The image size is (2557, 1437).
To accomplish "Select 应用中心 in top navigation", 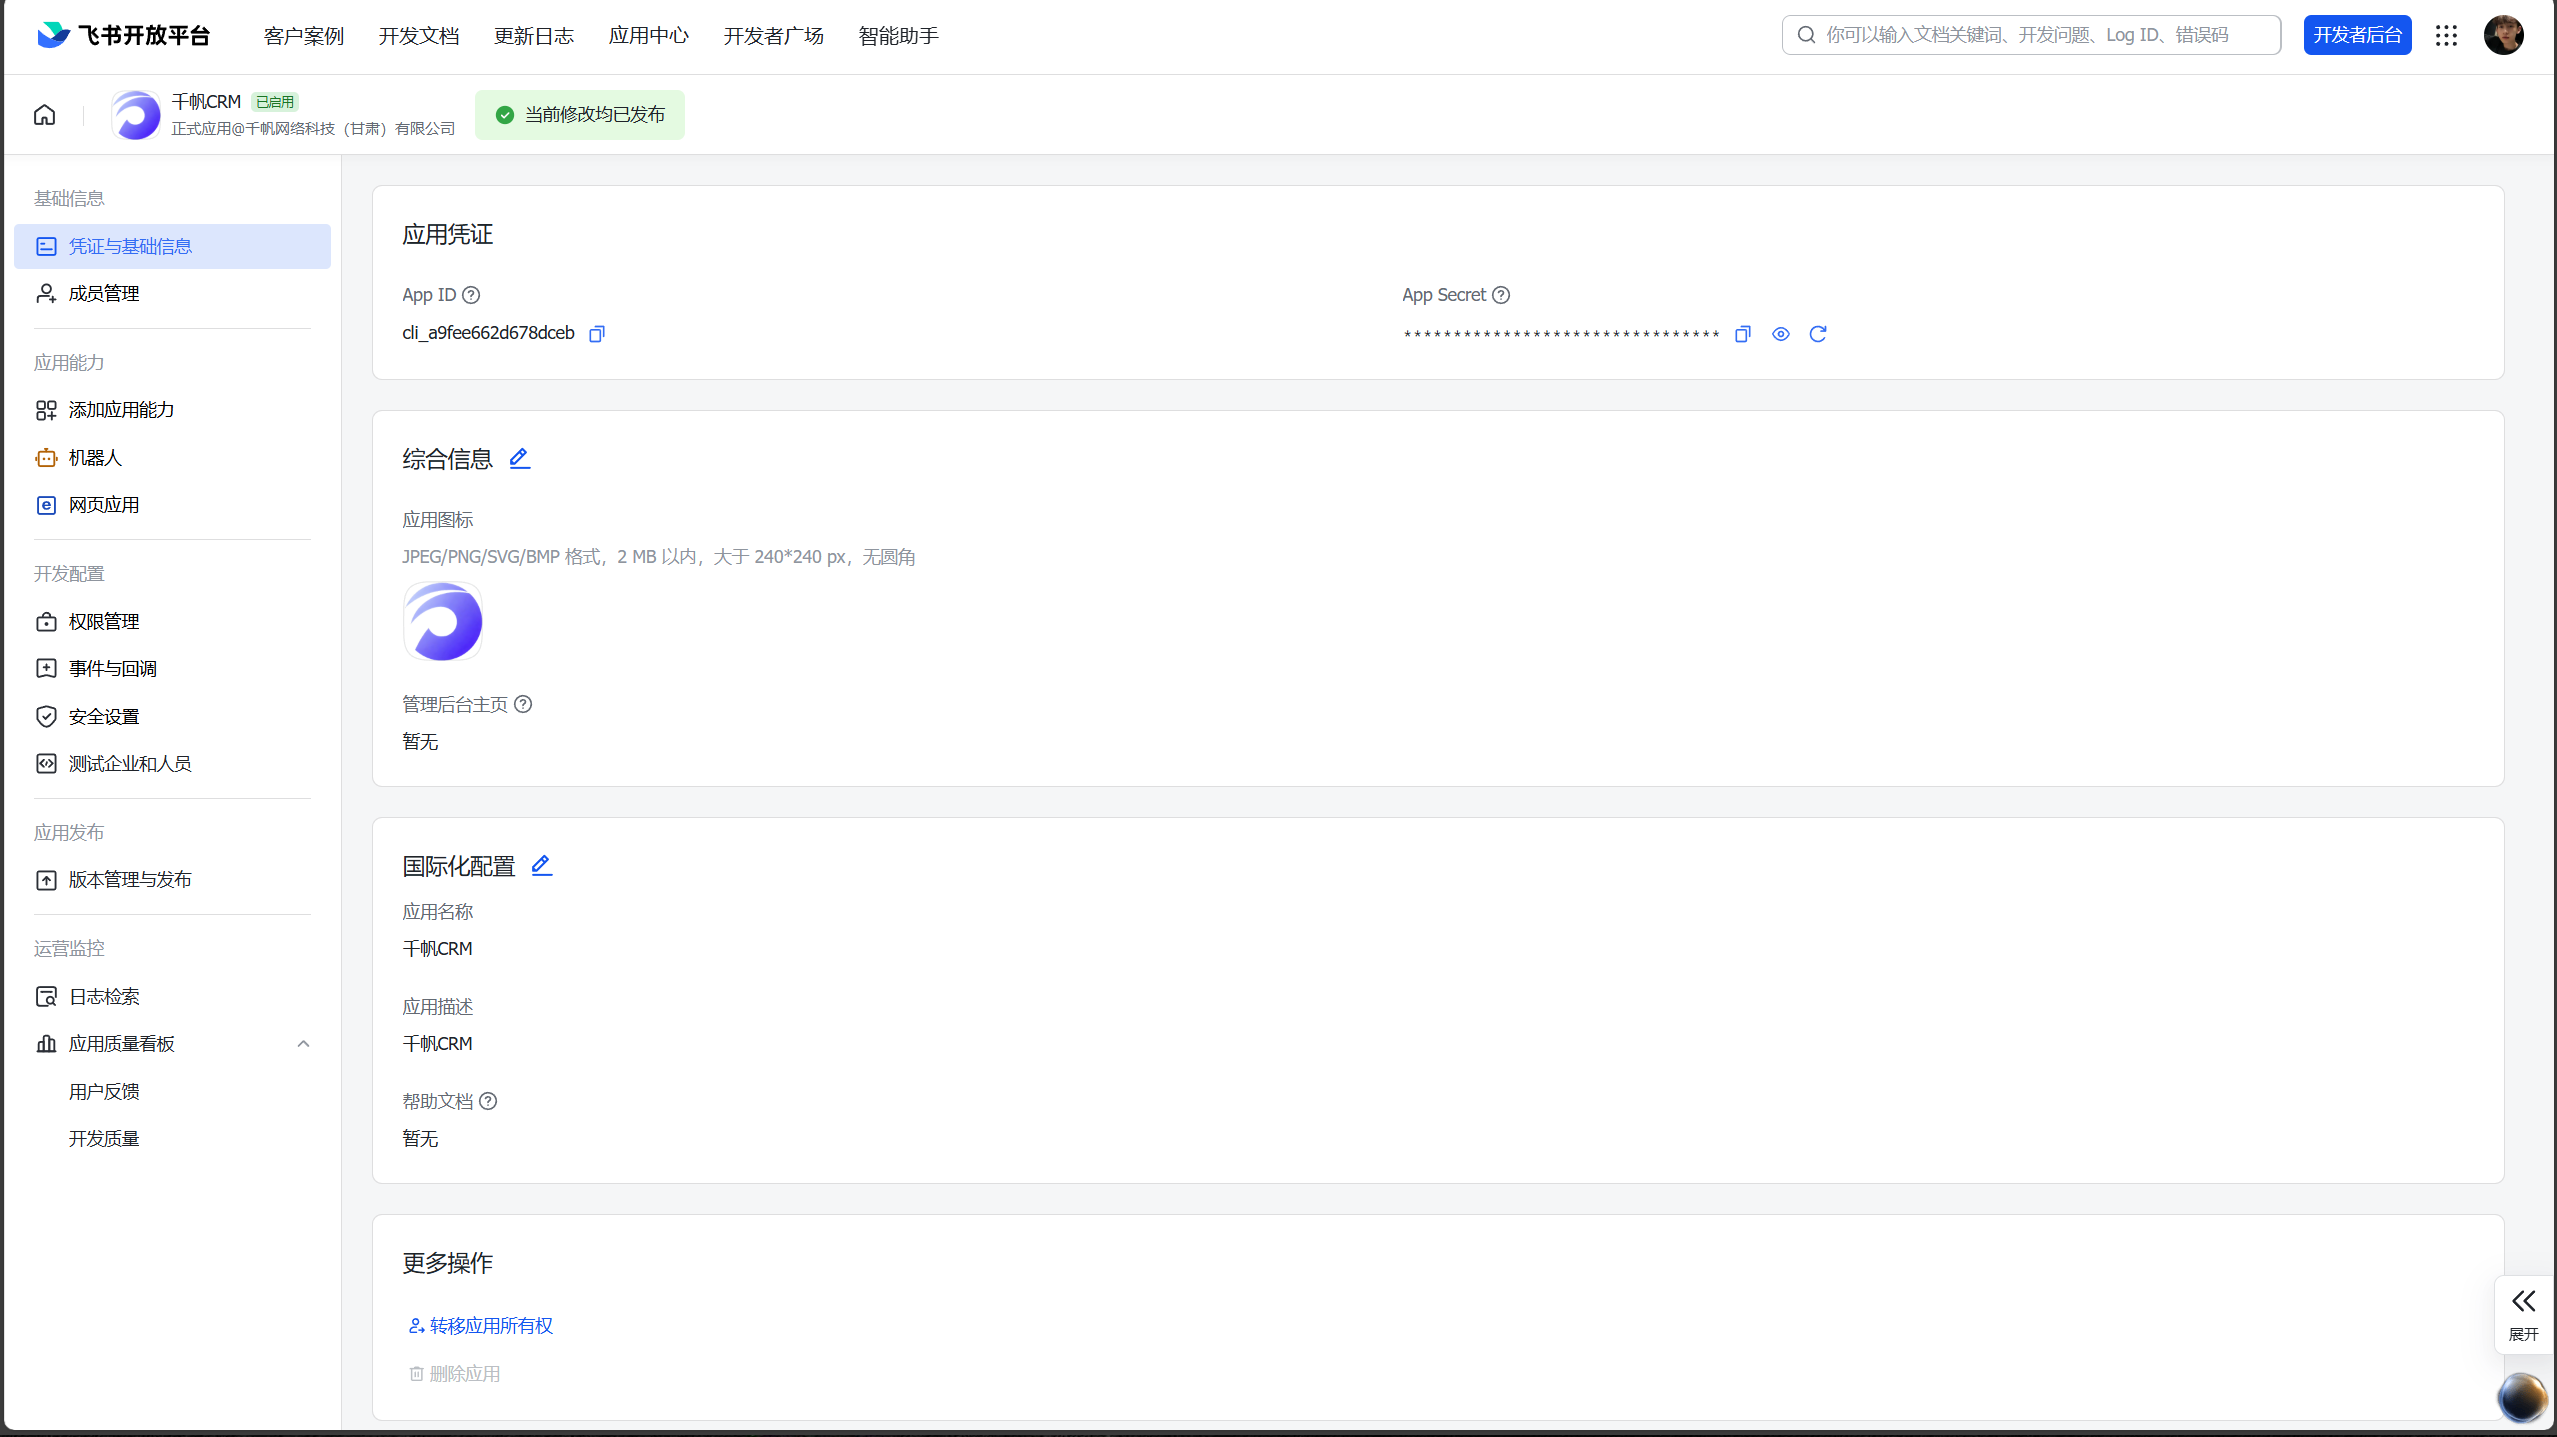I will (648, 36).
